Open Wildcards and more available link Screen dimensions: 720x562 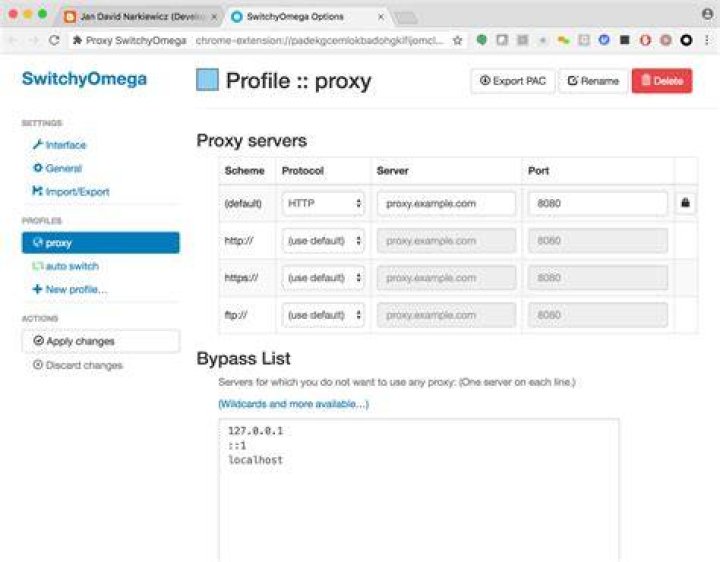coord(293,404)
